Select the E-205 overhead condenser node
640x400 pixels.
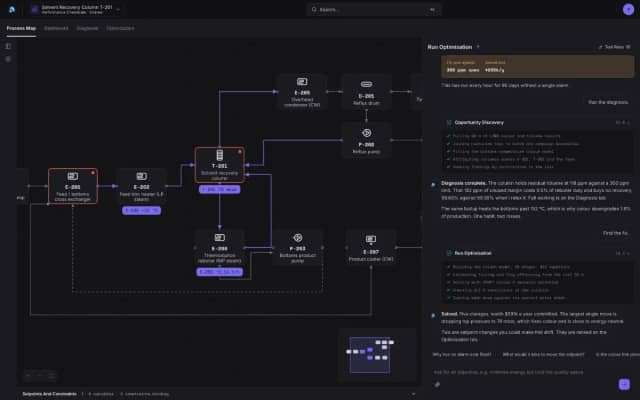[302, 92]
